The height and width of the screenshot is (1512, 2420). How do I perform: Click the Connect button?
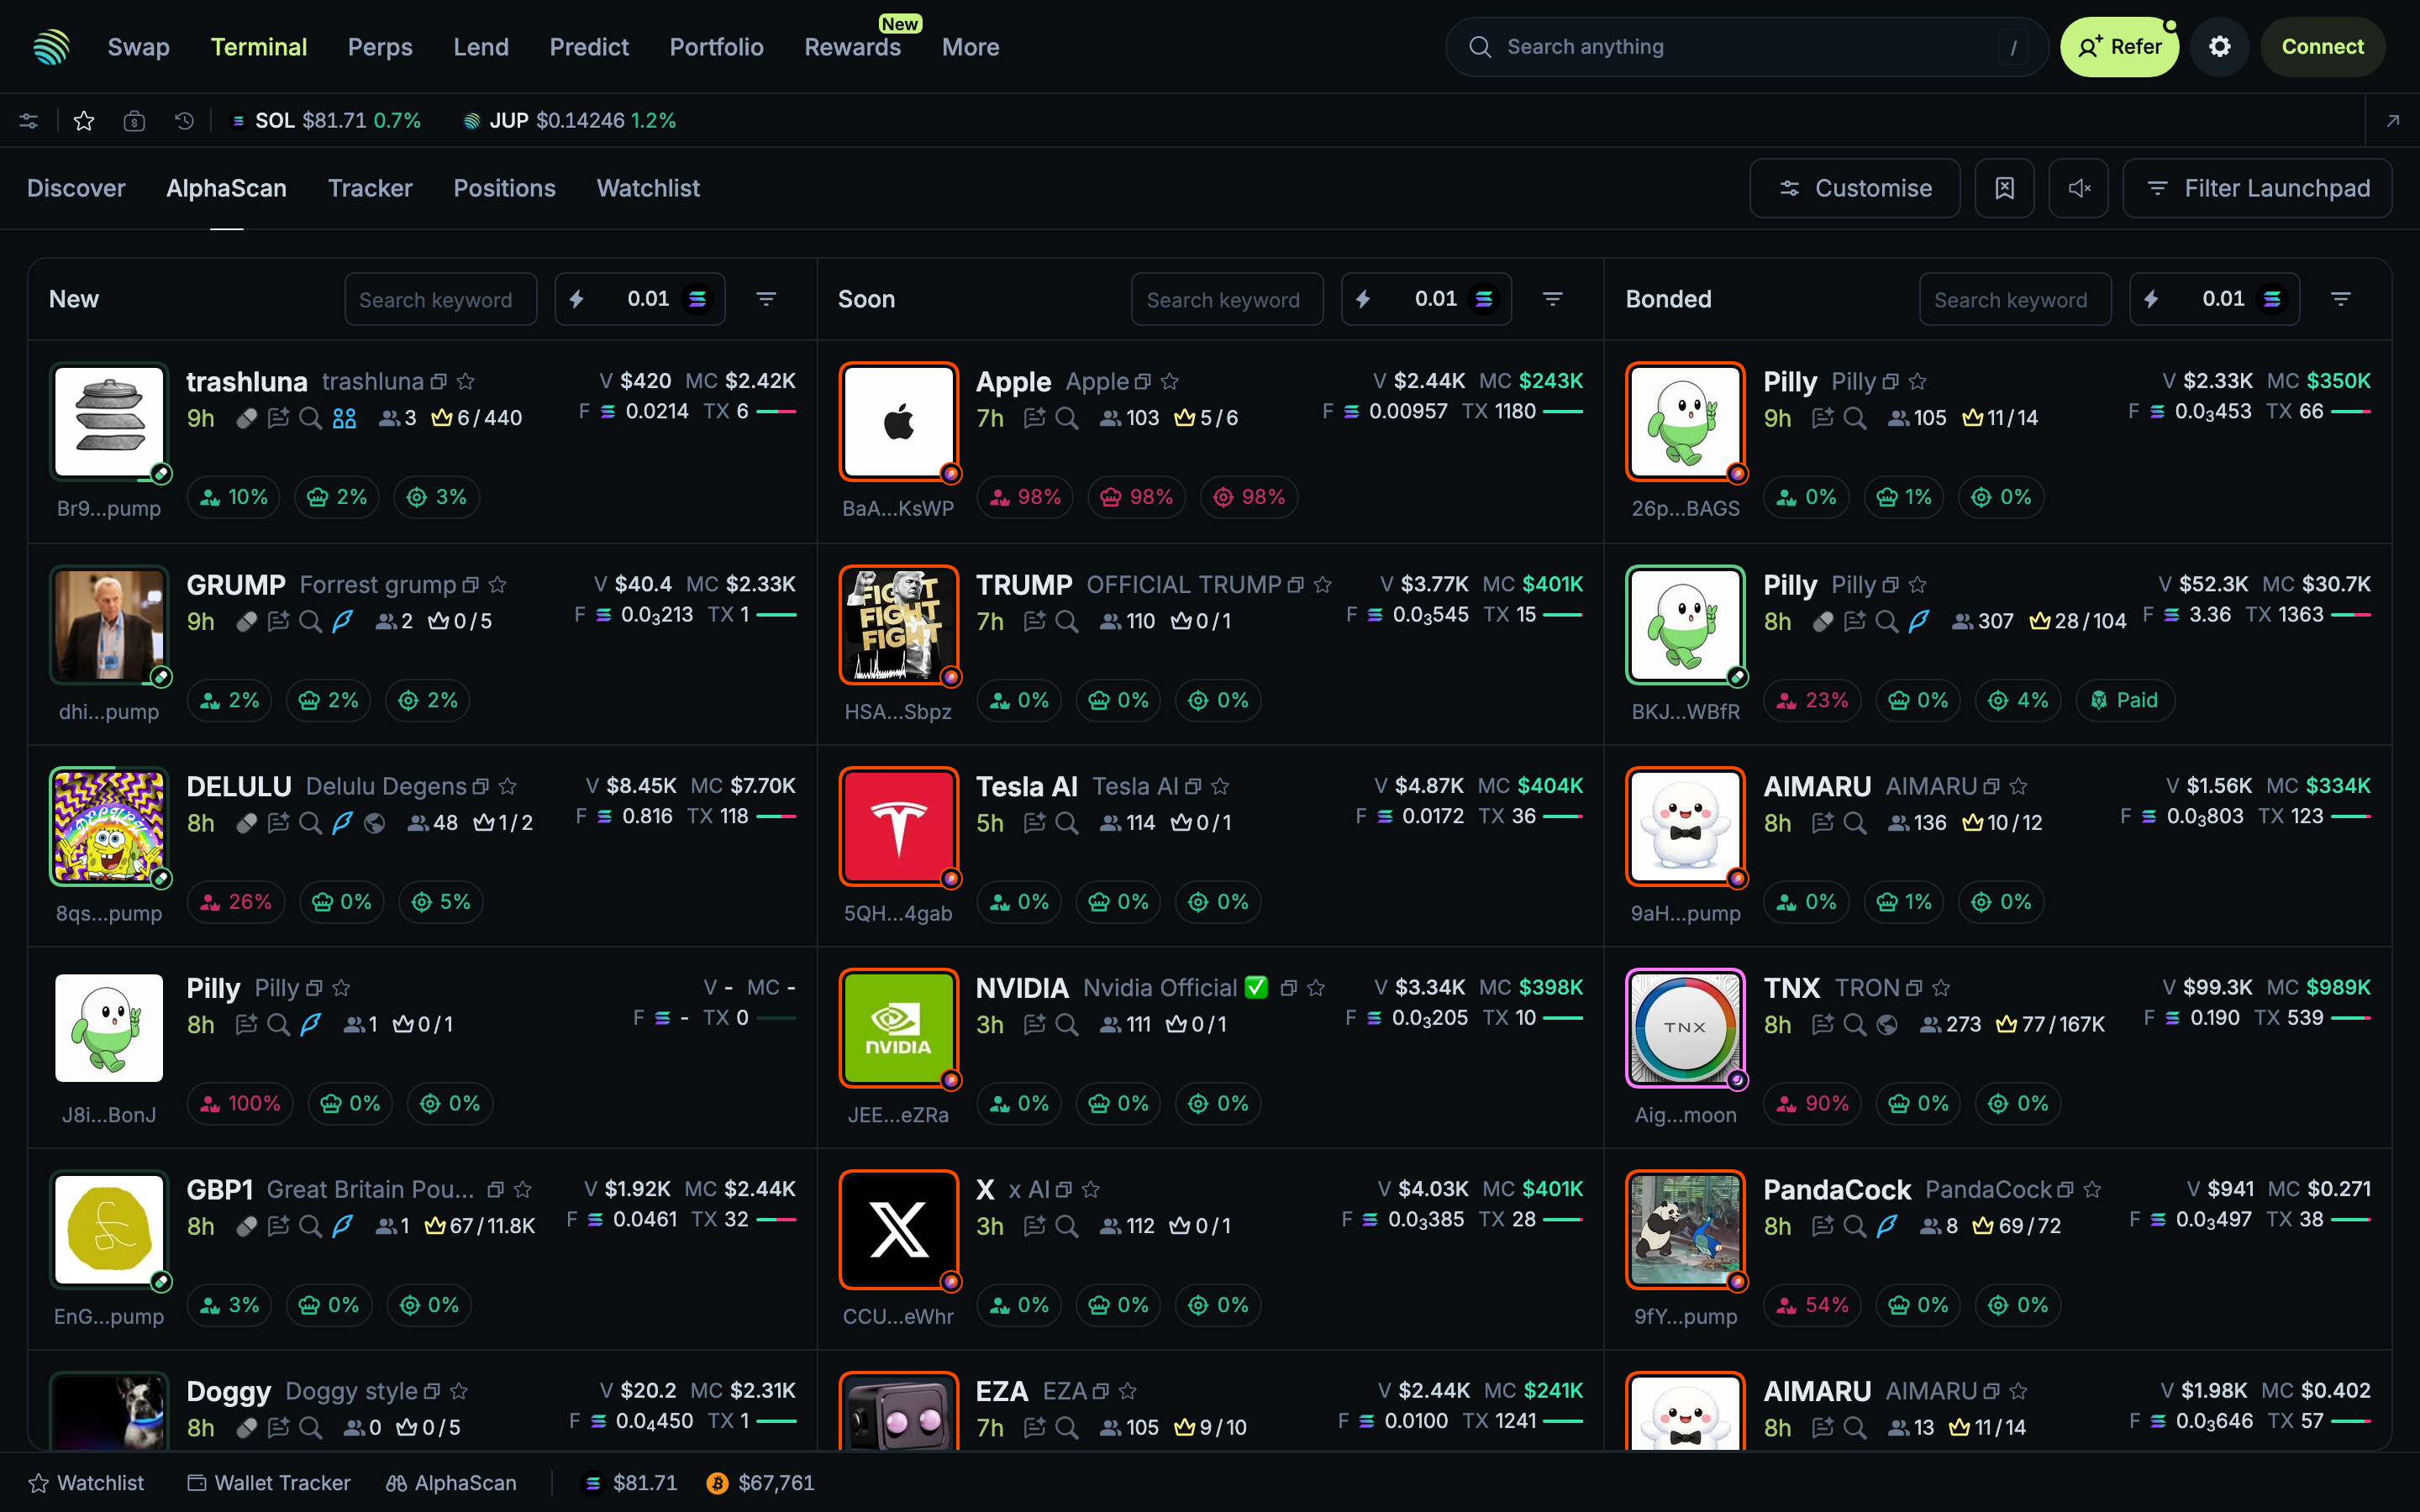pyautogui.click(x=2322, y=46)
